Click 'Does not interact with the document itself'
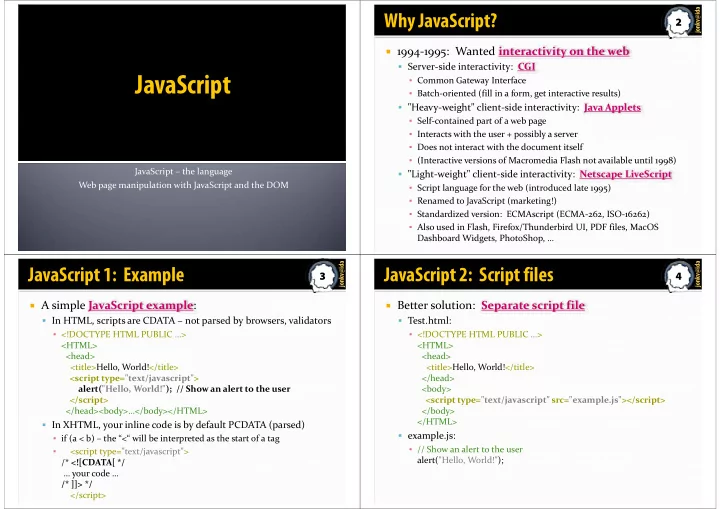The image size is (720, 509). 500,147
